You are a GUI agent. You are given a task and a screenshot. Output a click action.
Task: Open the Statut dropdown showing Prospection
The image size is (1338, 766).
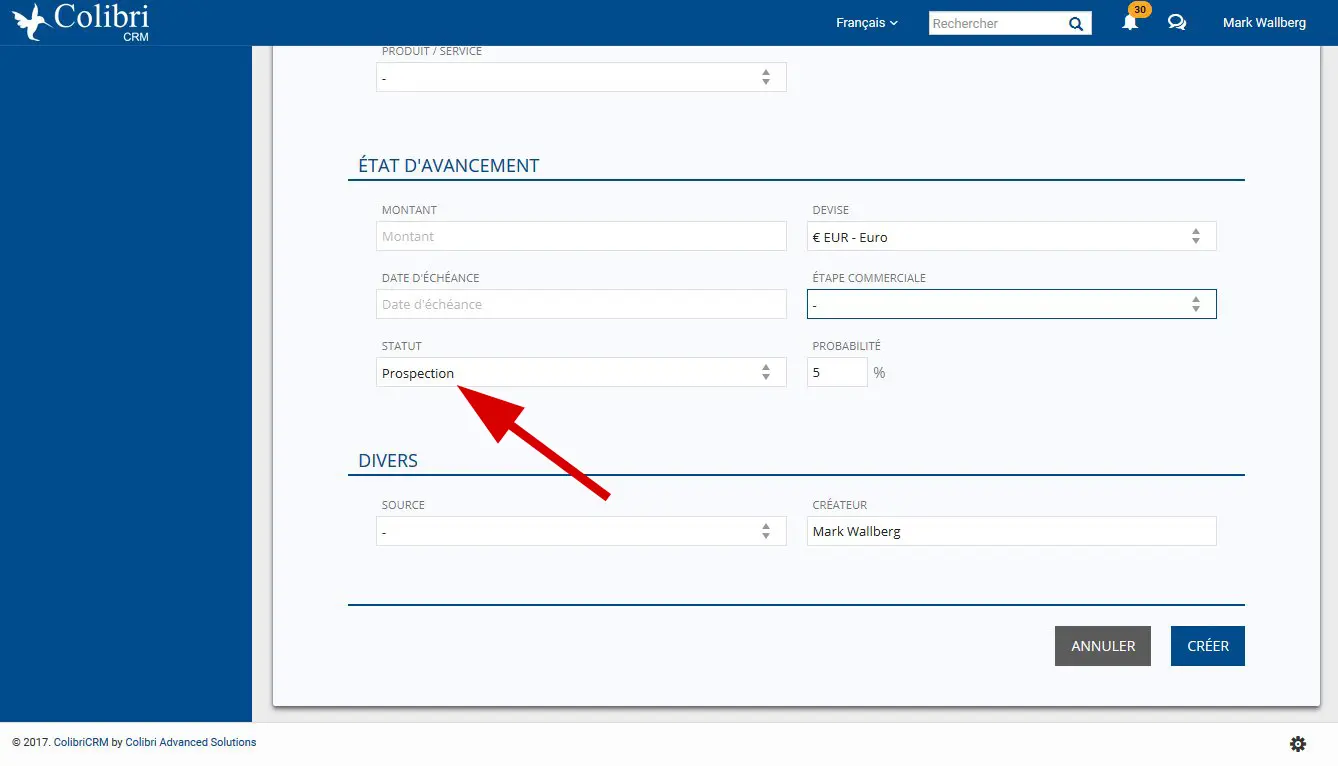coord(581,372)
